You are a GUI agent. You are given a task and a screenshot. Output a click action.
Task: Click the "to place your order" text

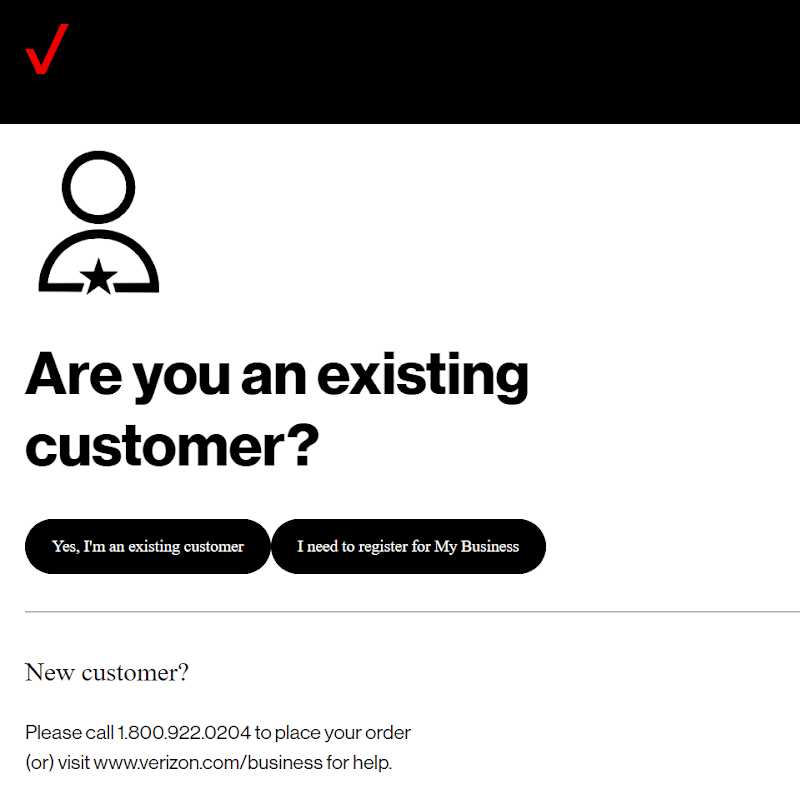[x=333, y=732]
